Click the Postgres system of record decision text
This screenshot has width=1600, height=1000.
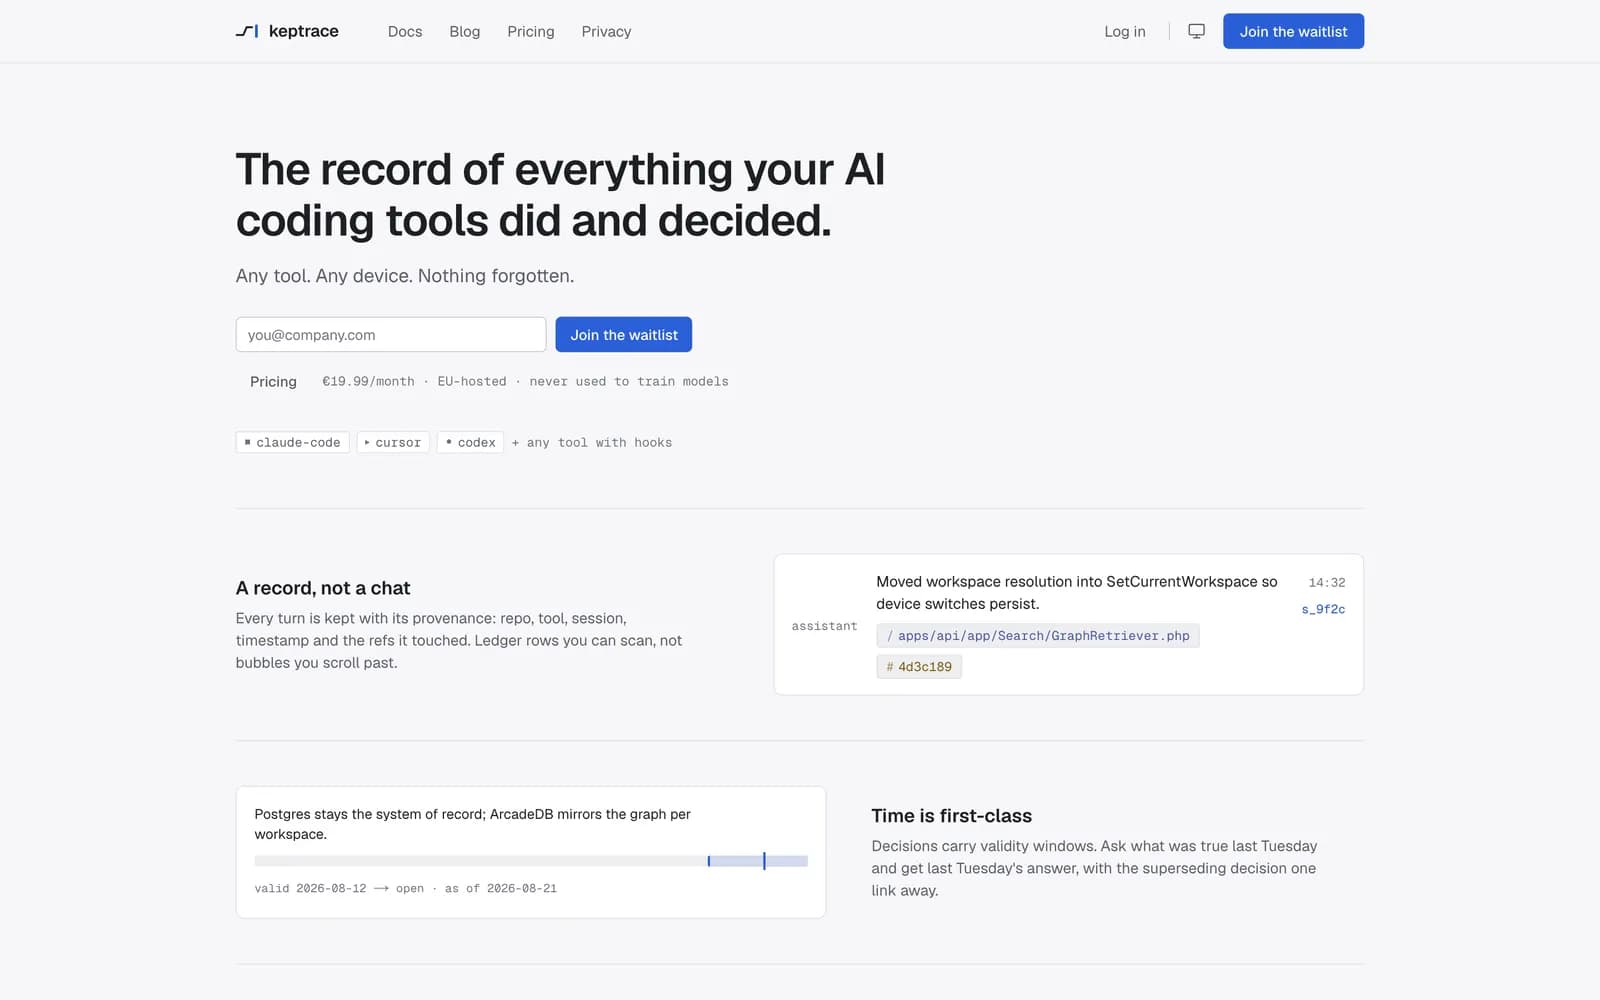[472, 824]
